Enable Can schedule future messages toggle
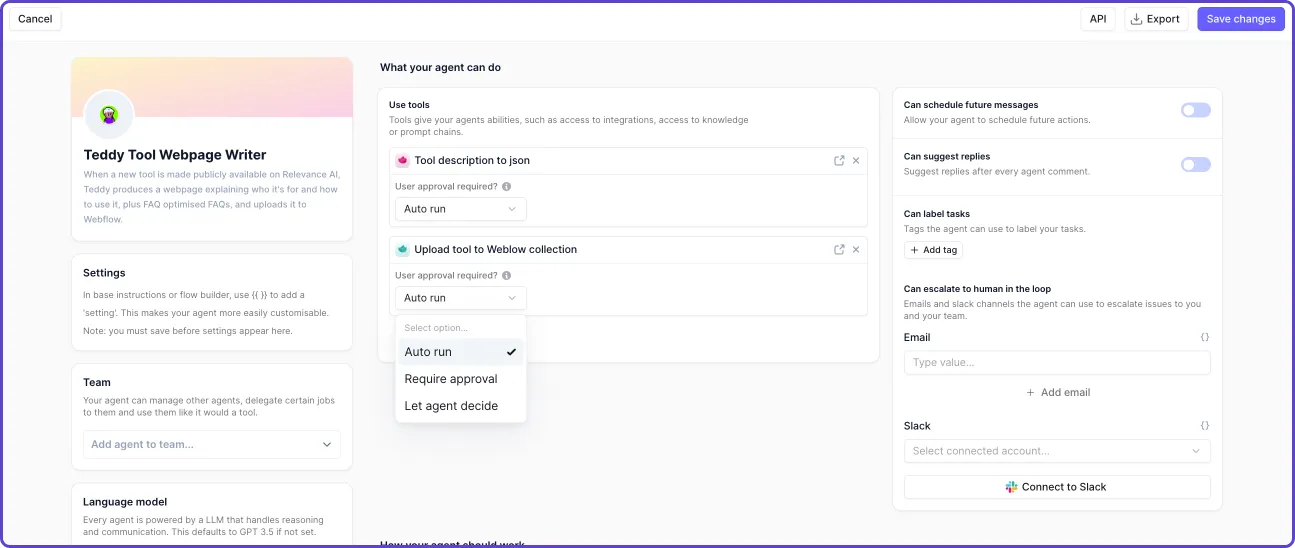The image size is (1295, 548). pos(1195,110)
